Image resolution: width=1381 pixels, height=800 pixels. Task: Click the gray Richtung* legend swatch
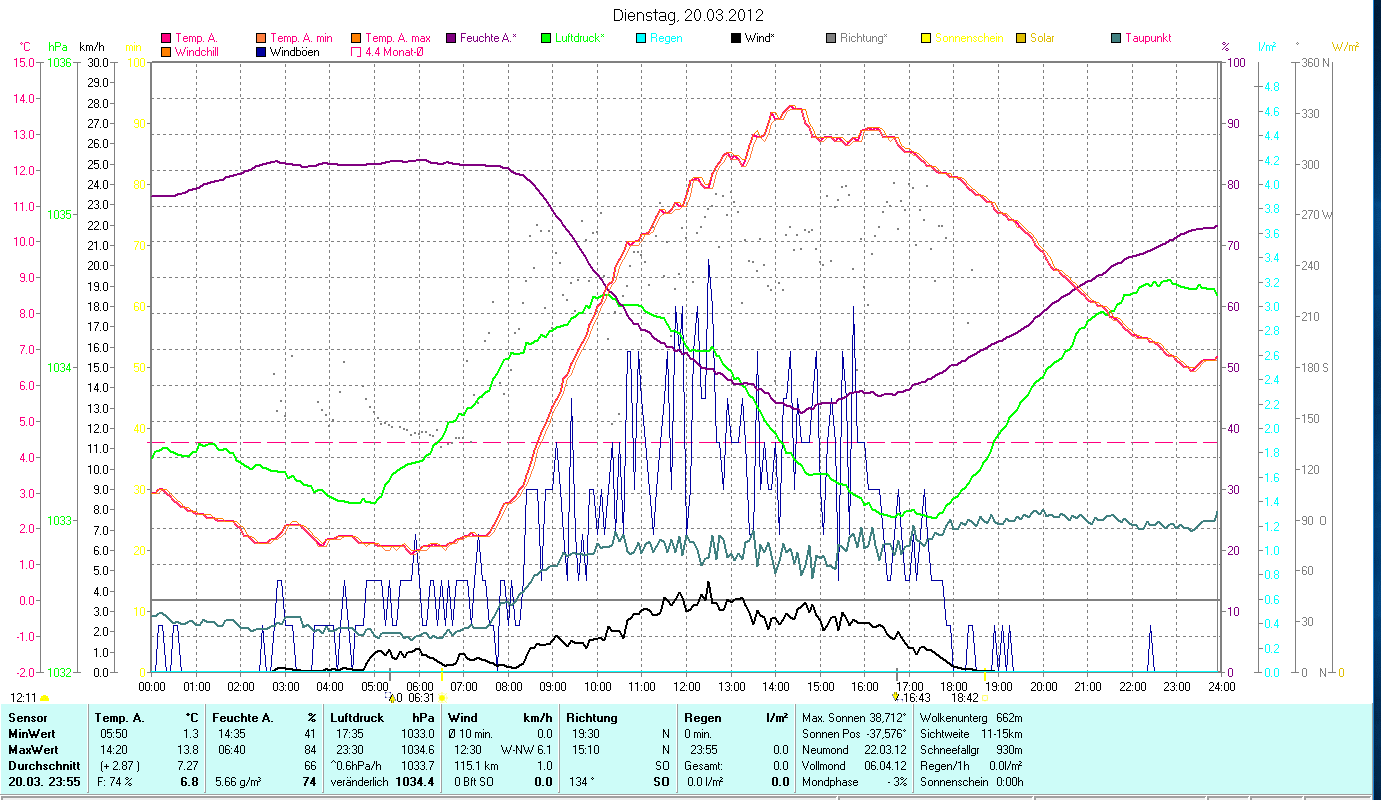[x=831, y=38]
